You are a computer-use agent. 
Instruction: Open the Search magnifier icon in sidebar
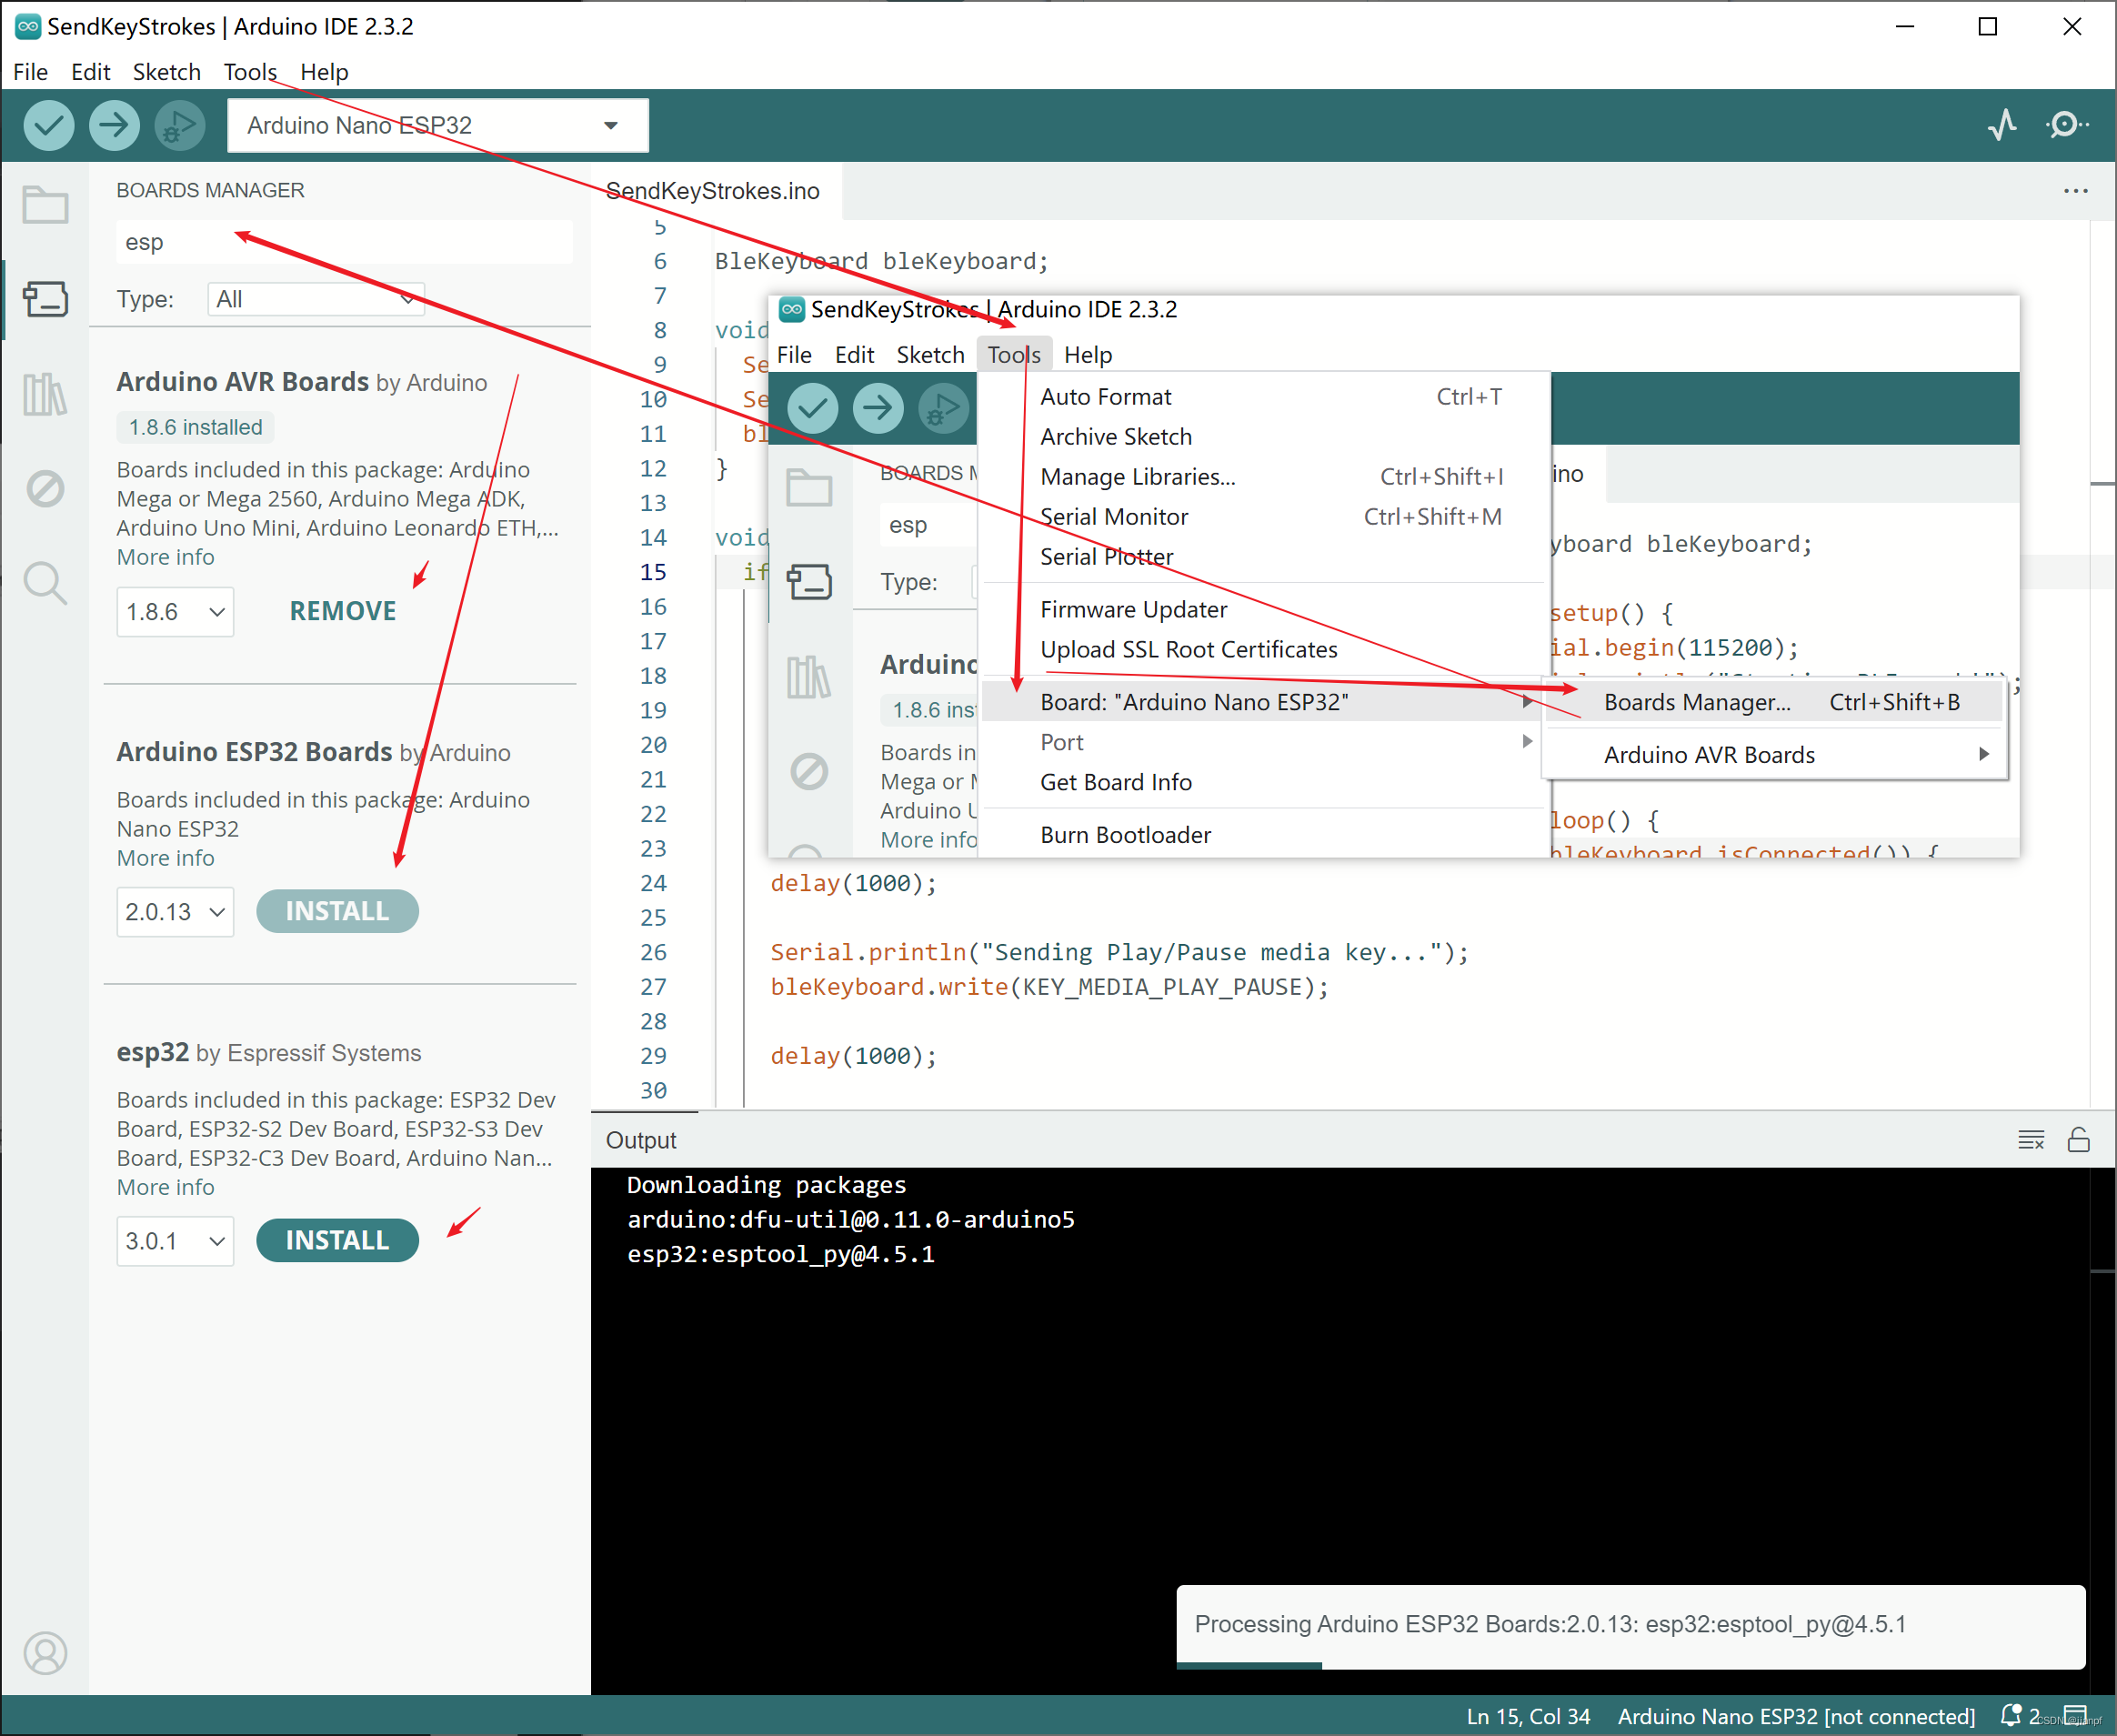45,583
